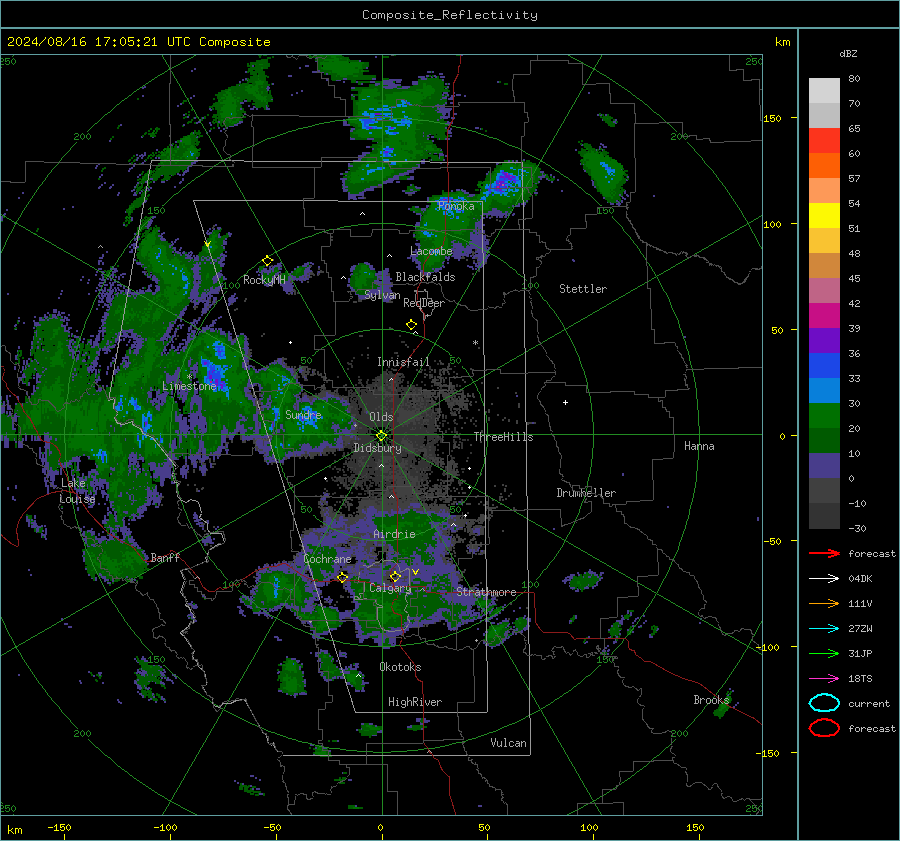The height and width of the screenshot is (841, 900).
Task: Select the red forecast ellipse icon
Action: 824,728
